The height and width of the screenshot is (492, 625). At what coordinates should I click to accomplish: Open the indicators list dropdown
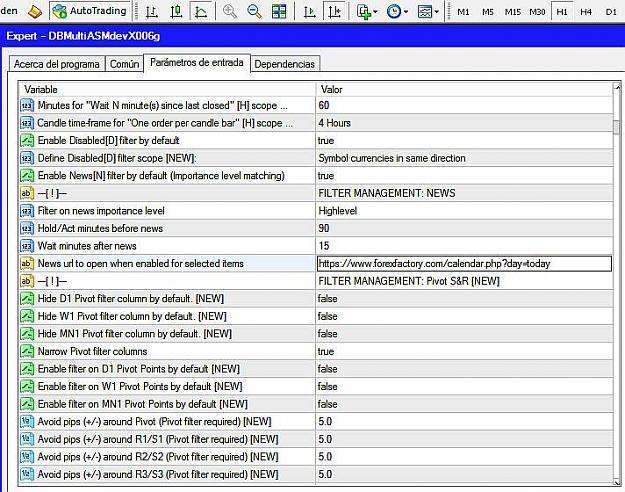click(x=367, y=12)
